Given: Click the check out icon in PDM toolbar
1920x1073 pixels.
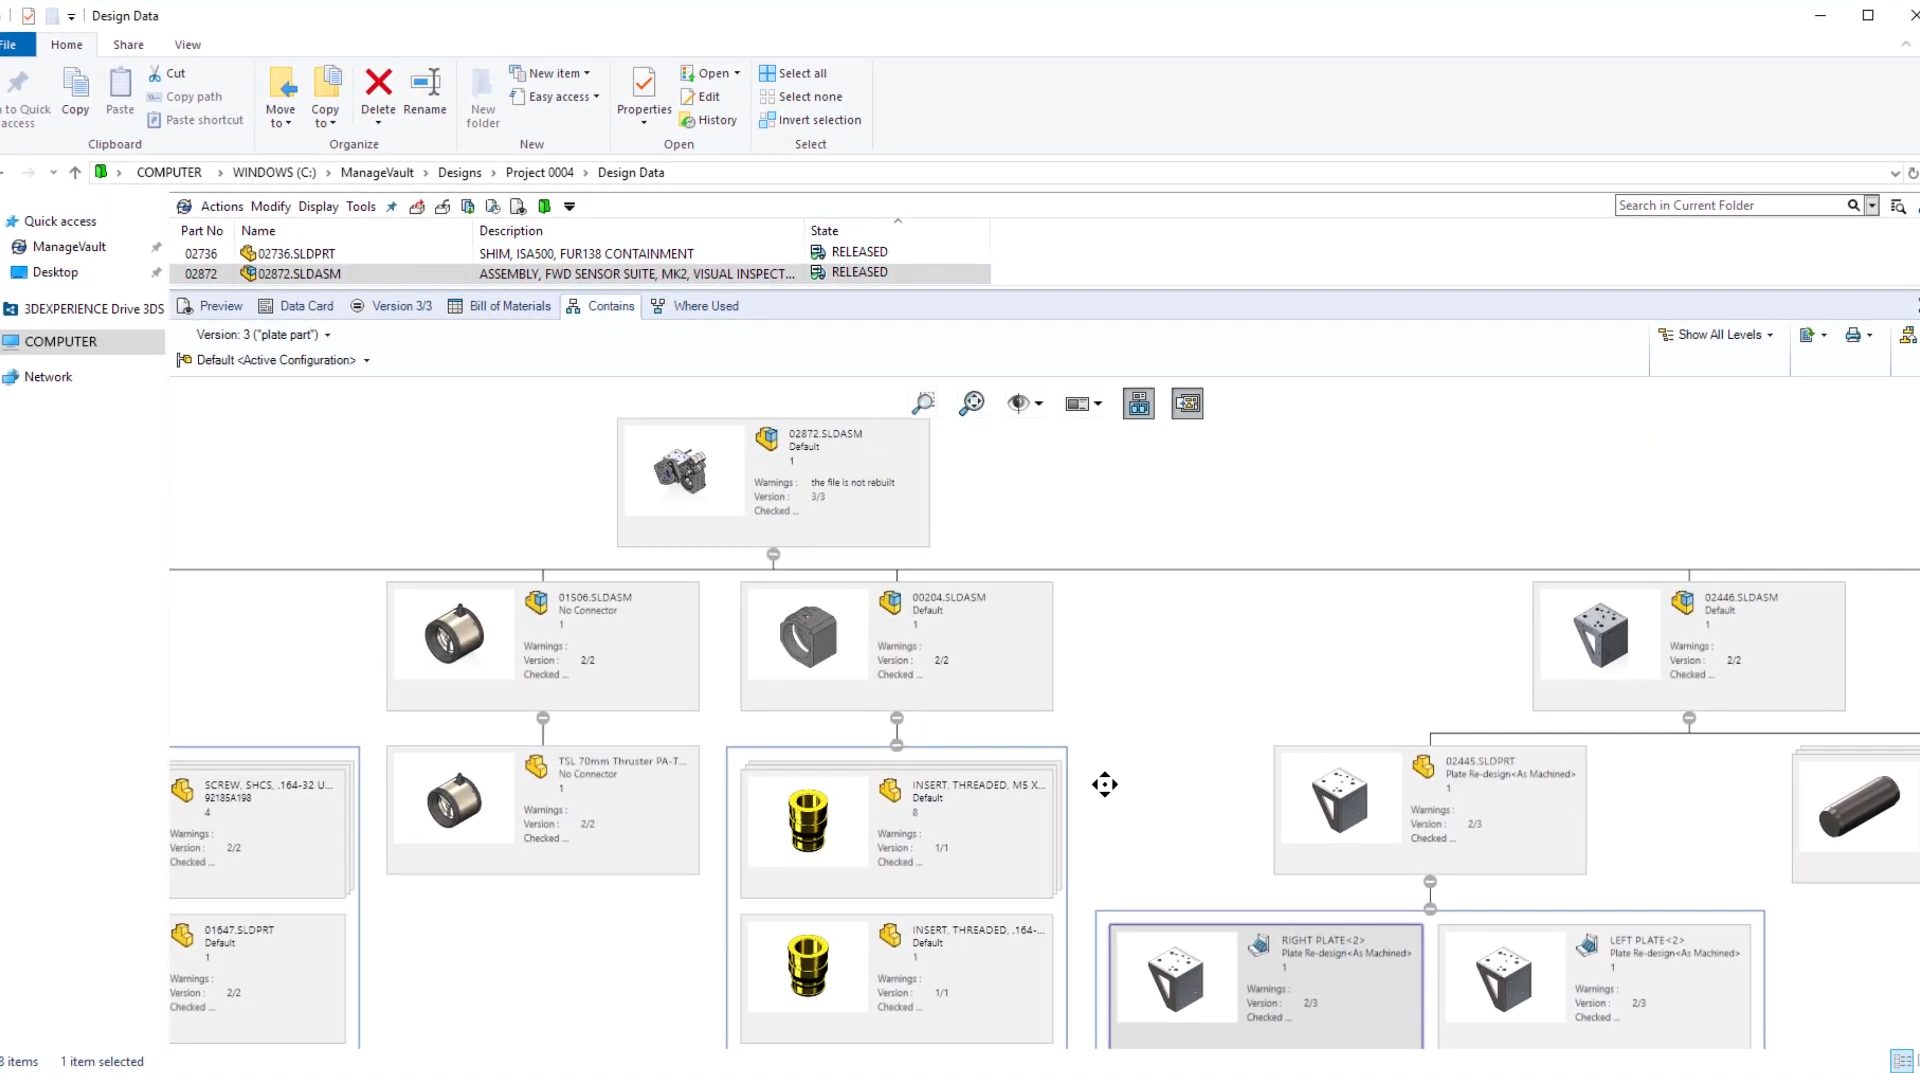Looking at the screenshot, I should [x=417, y=207].
